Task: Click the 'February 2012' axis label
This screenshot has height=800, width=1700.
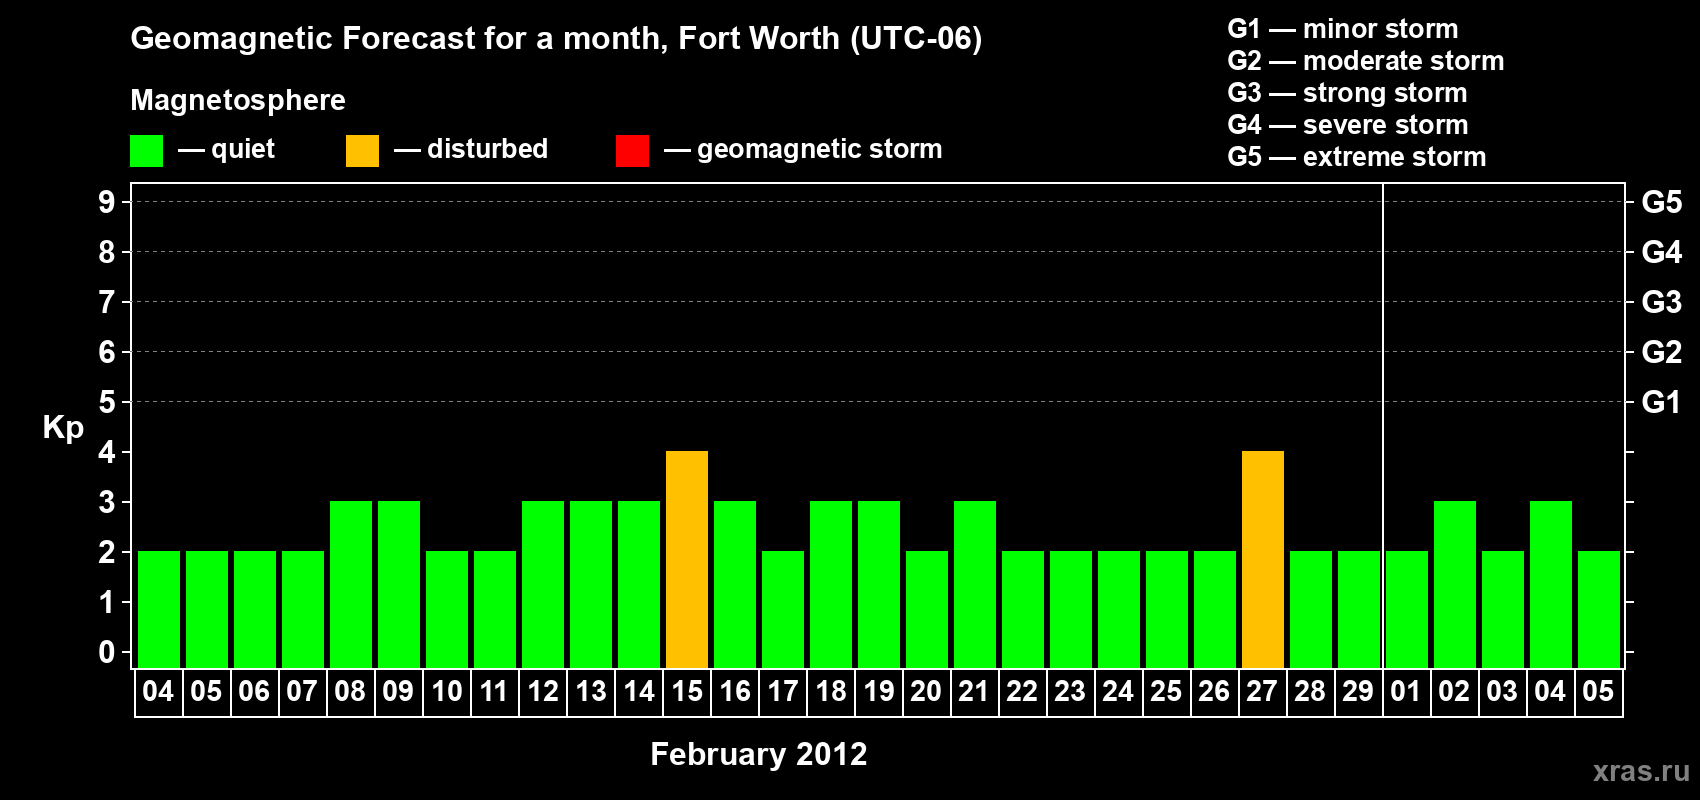Action: click(x=759, y=754)
